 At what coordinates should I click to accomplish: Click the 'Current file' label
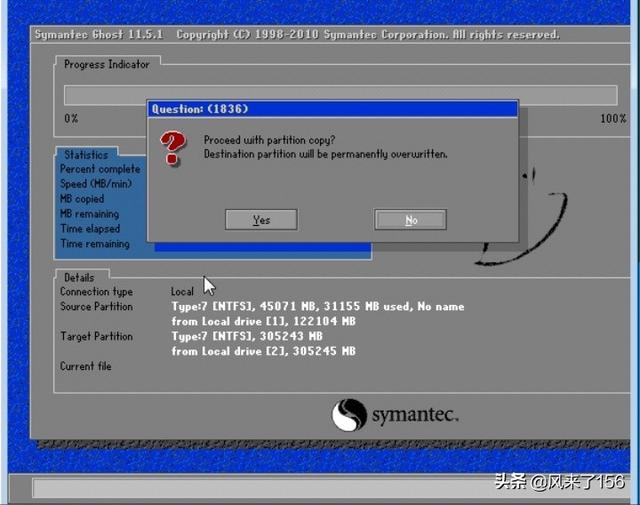click(x=86, y=366)
